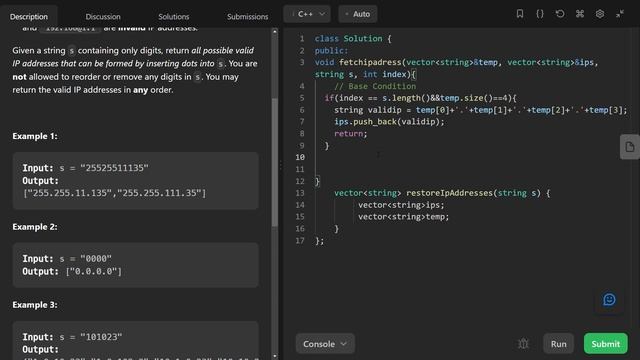Open editor settings gear icon
Image resolution: width=640 pixels, height=360 pixels.
[600, 14]
